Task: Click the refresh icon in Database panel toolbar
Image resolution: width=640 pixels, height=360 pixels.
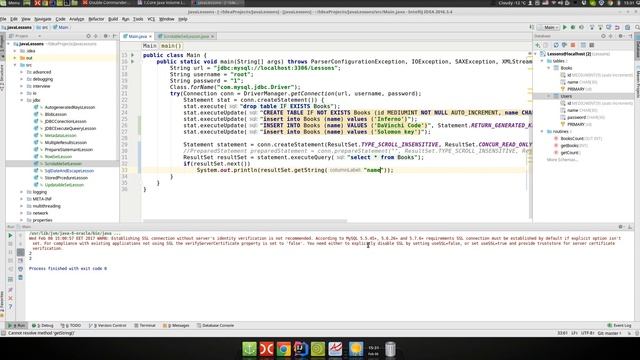Action: click(556, 45)
